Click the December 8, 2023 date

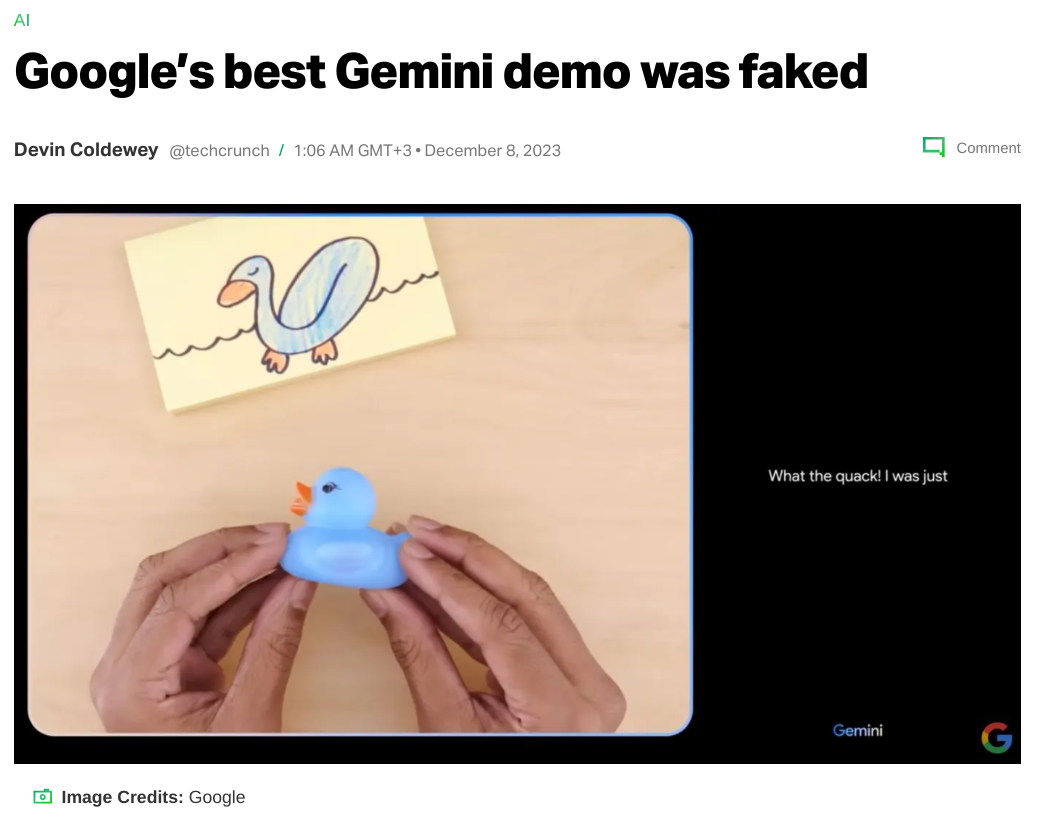point(492,151)
